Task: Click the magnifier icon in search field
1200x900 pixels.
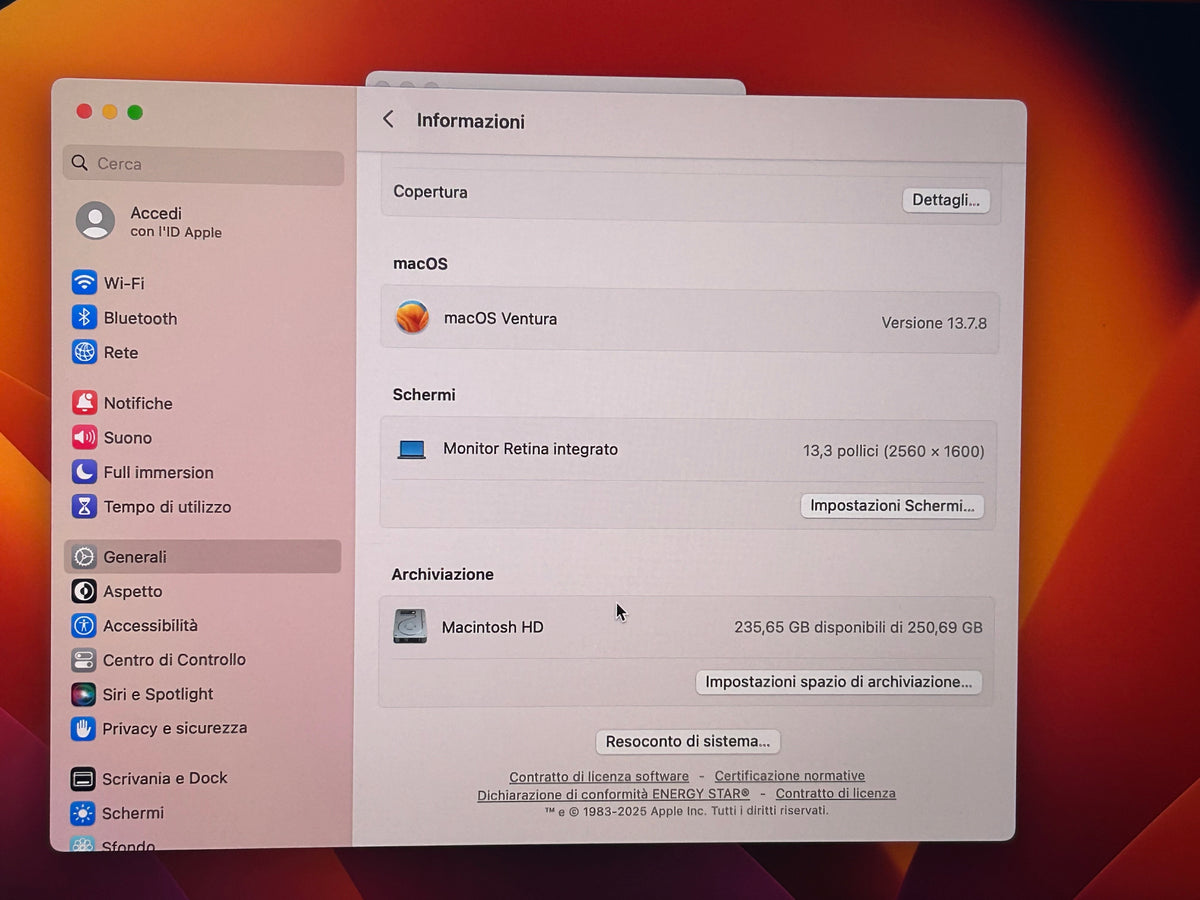Action: coord(80,162)
